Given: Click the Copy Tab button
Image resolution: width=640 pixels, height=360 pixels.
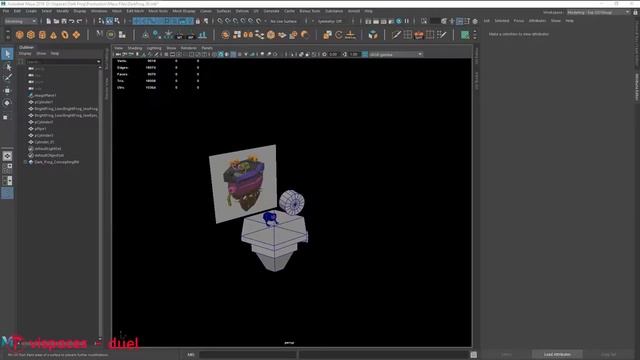Looking at the screenshot, I should pos(608,354).
